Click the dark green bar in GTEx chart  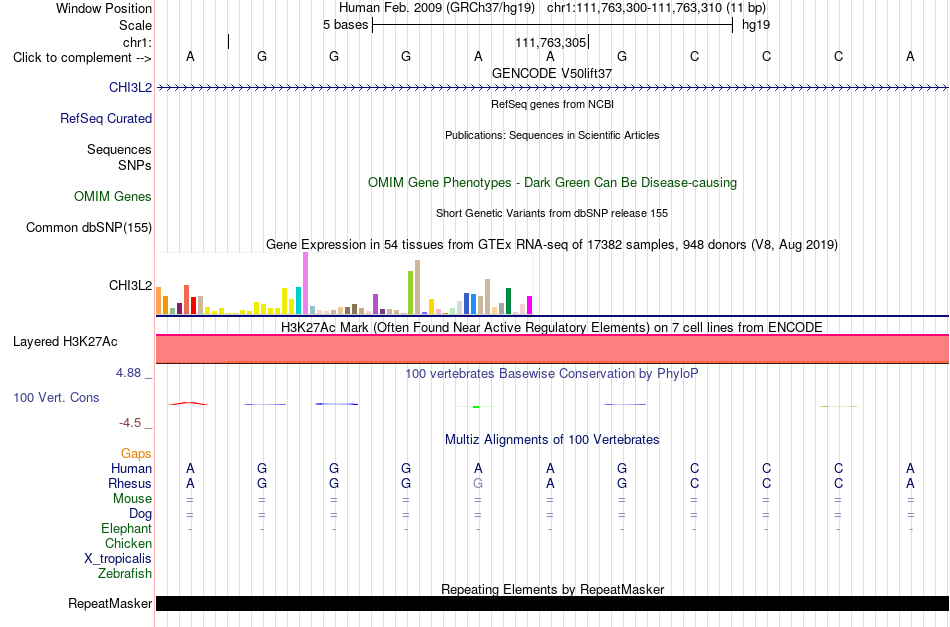coord(508,301)
